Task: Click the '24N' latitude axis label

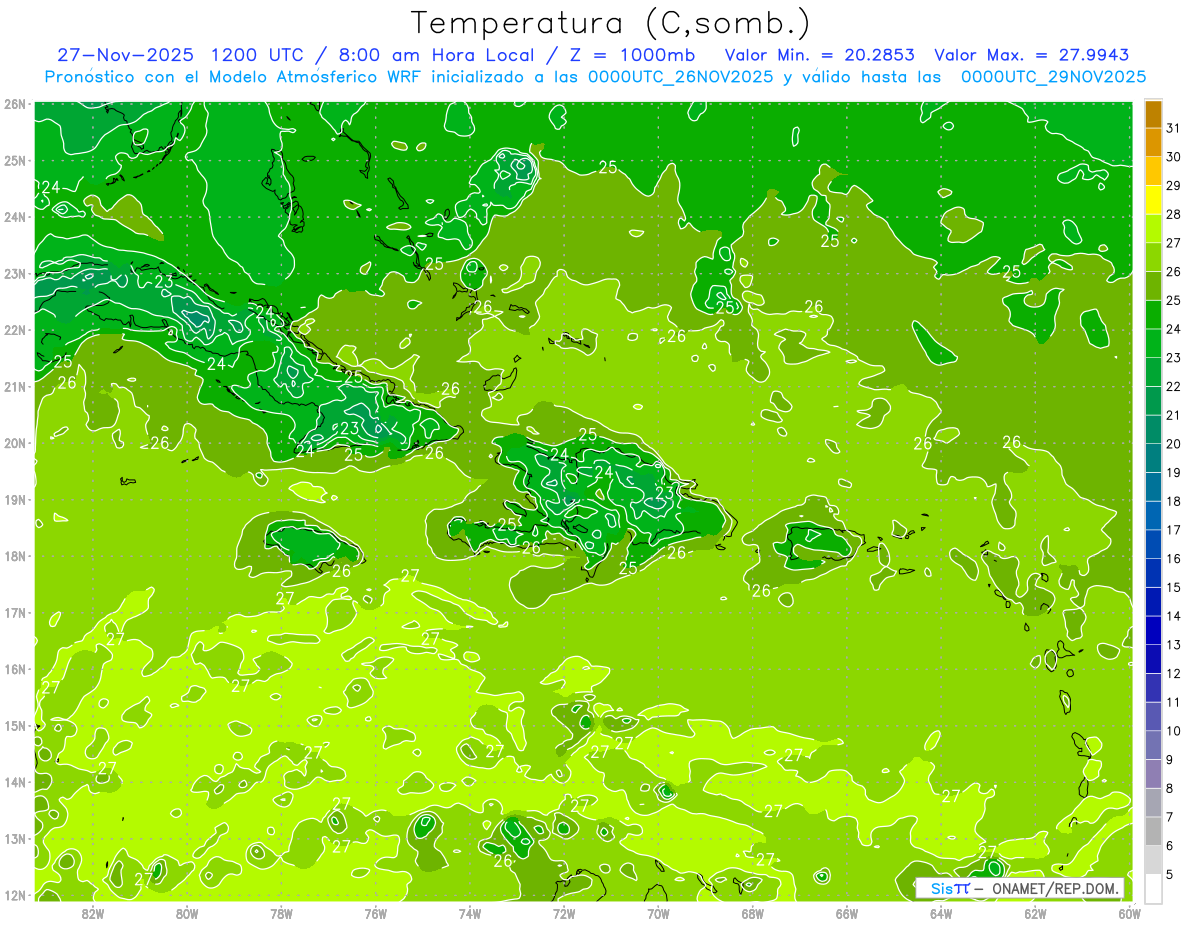Action: [x=15, y=217]
